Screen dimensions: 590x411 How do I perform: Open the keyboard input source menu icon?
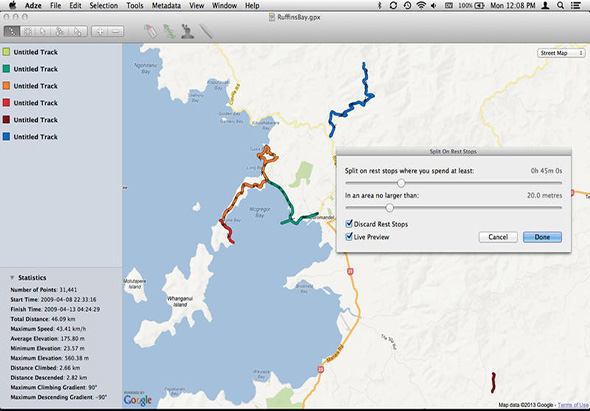pyautogui.click(x=449, y=5)
